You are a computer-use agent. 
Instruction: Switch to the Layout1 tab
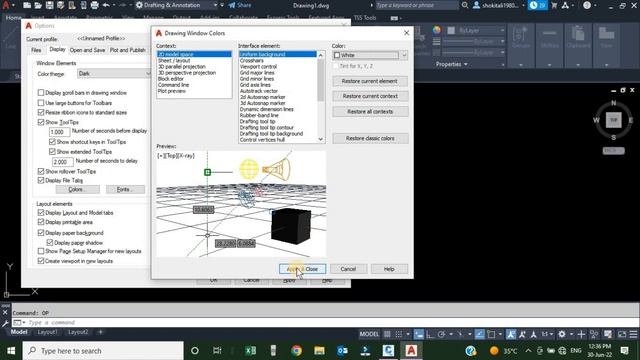click(48, 332)
